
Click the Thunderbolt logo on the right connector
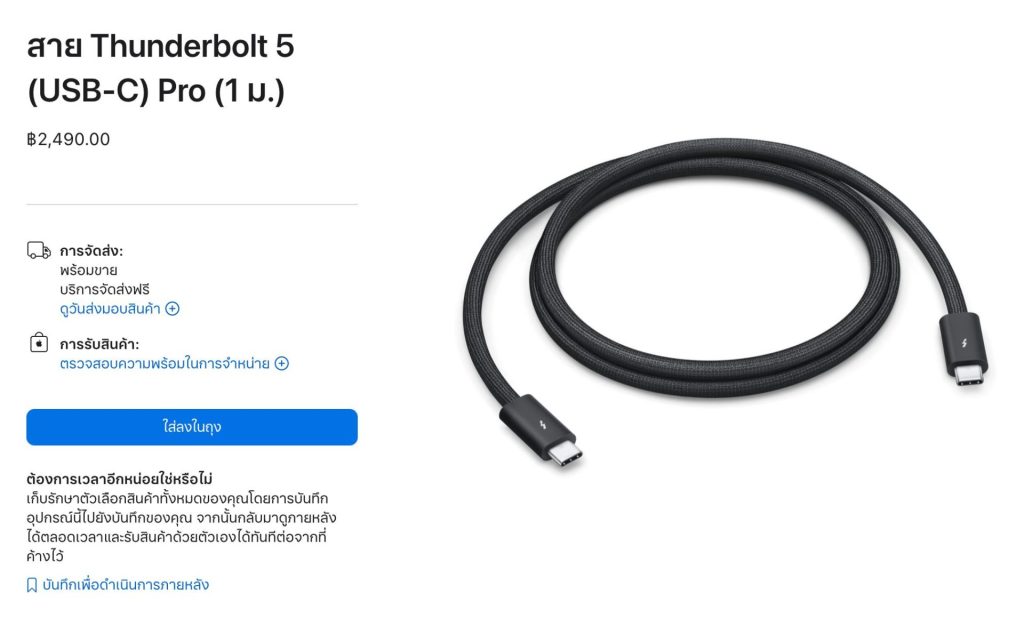pyautogui.click(x=965, y=342)
